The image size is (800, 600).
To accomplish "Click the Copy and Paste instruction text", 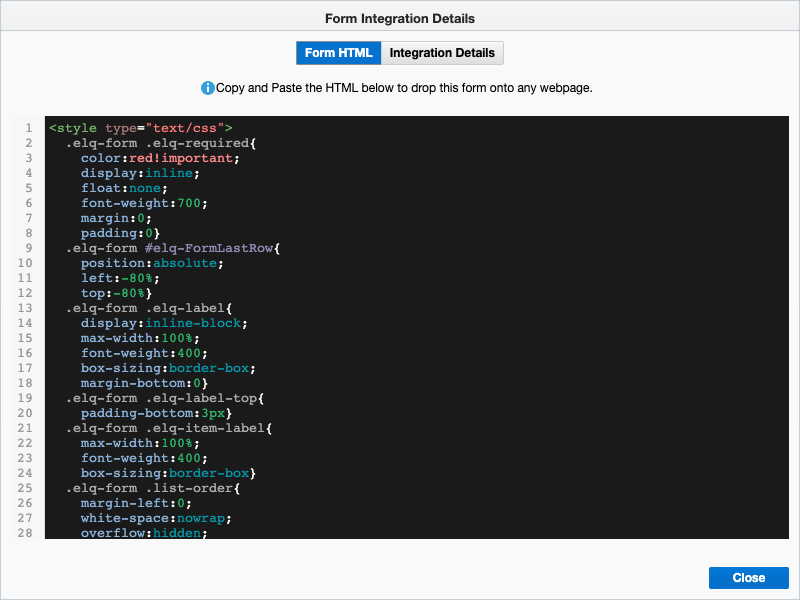I will click(x=405, y=88).
